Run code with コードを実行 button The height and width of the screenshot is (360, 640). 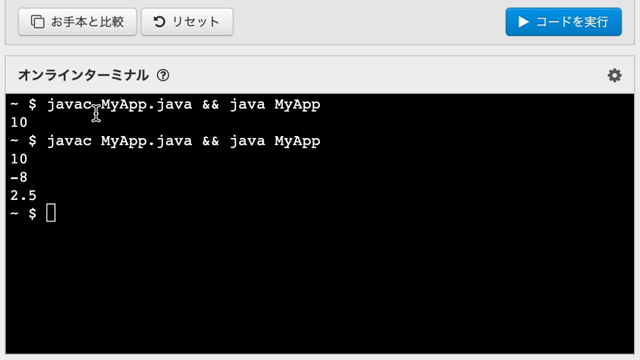564,22
